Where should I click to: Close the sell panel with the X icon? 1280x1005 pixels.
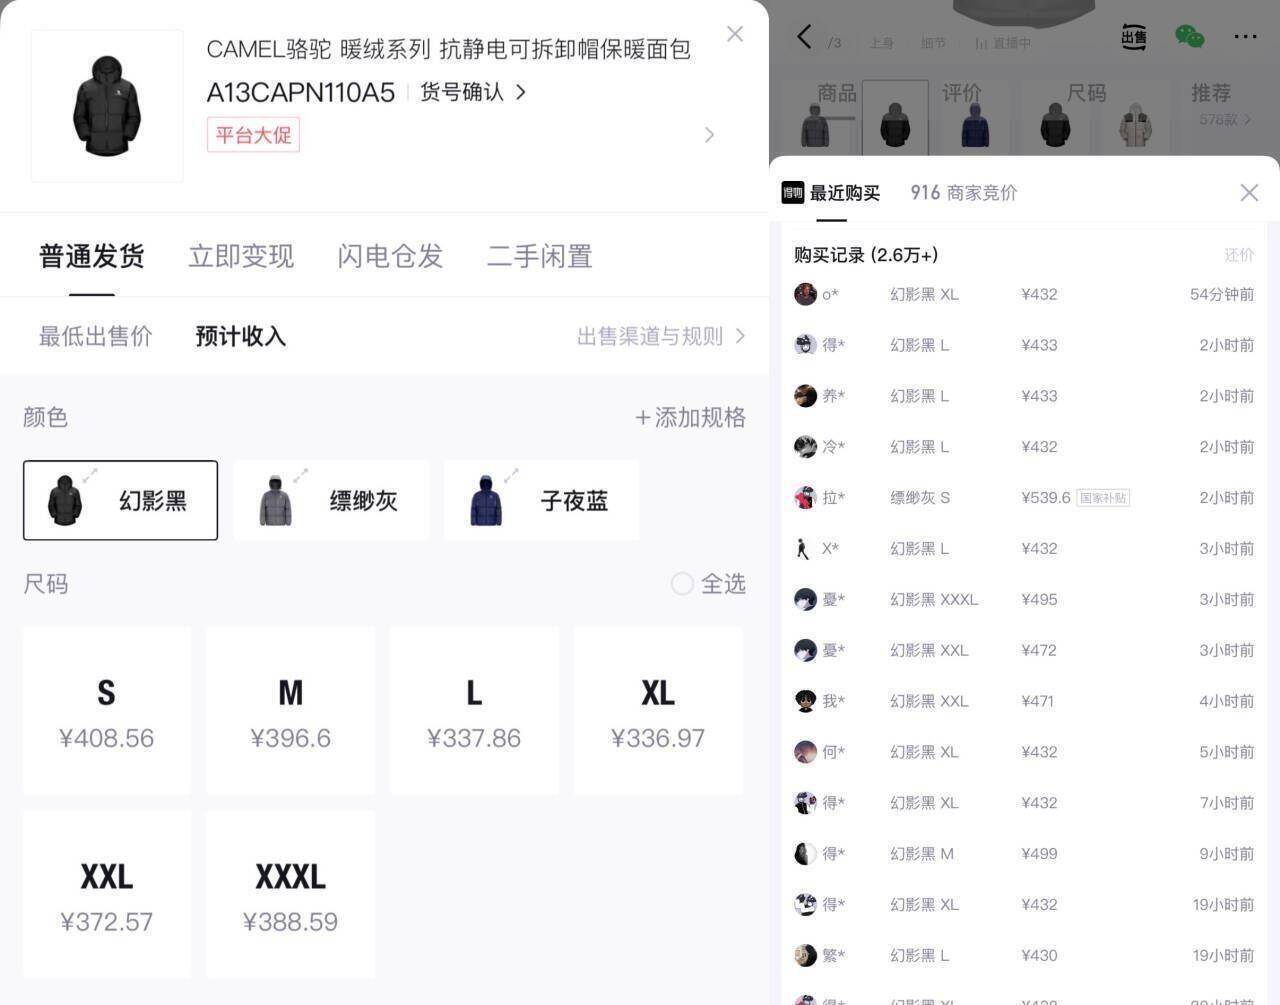735,34
